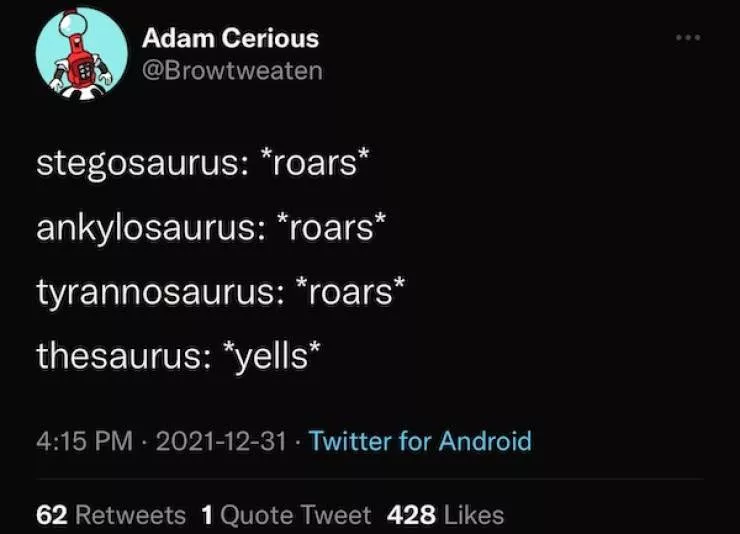Show the Likes label list
740x534 pixels.
click(474, 515)
